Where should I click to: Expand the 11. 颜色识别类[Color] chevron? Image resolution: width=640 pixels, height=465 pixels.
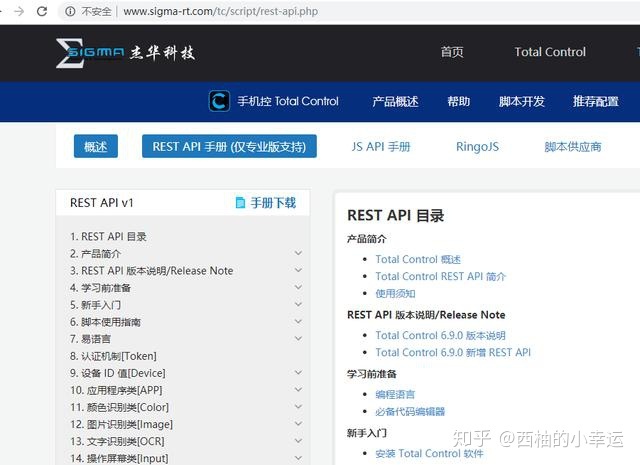pyautogui.click(x=298, y=407)
